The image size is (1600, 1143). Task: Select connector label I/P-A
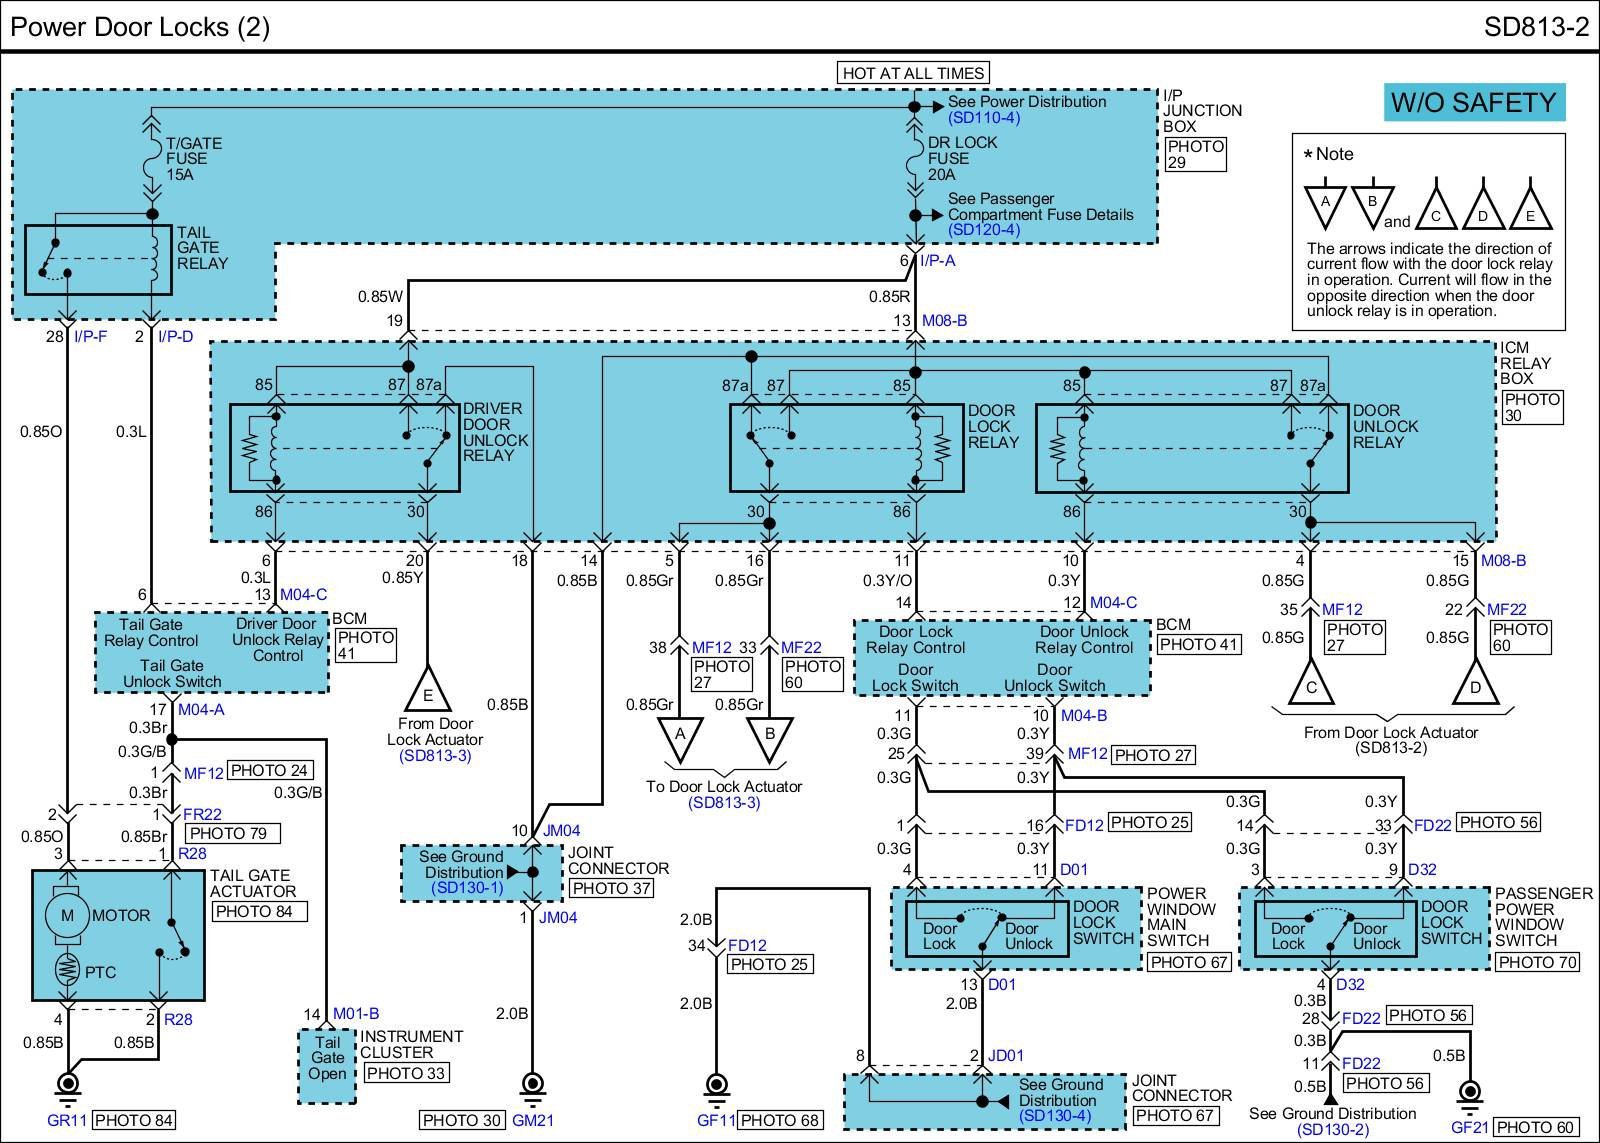938,261
